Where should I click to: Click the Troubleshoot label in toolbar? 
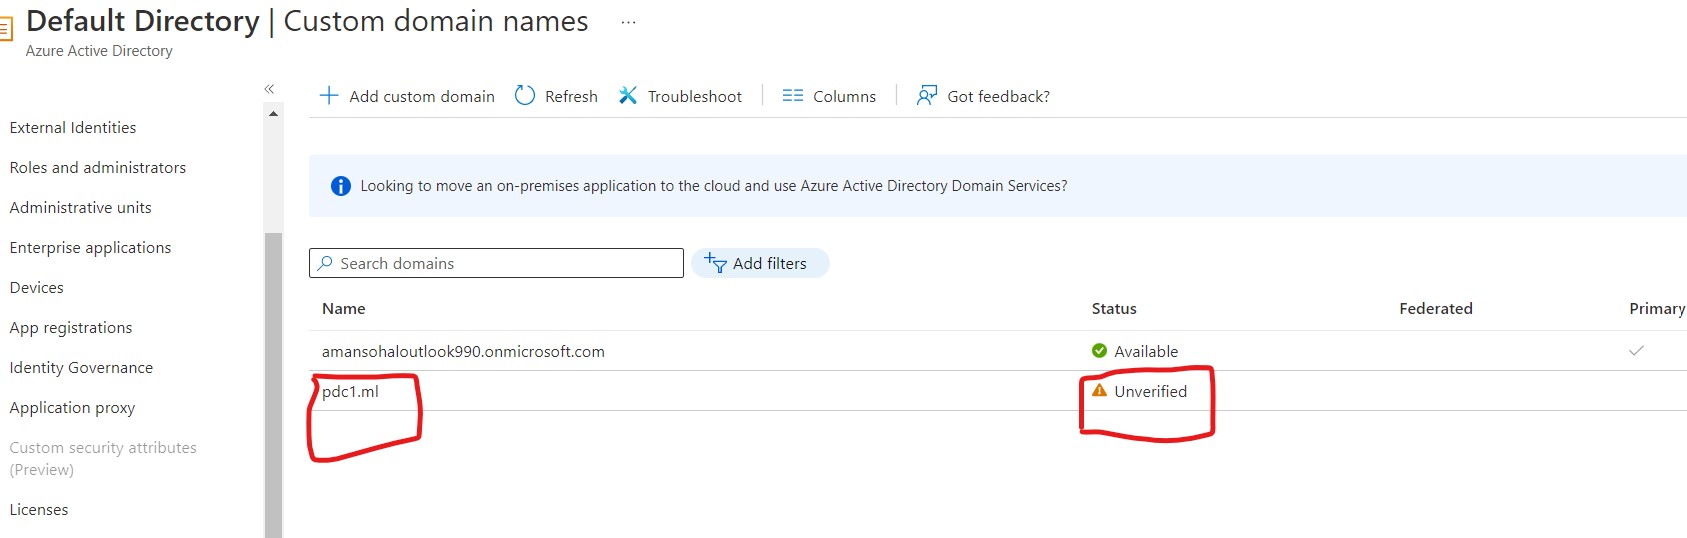coord(695,97)
